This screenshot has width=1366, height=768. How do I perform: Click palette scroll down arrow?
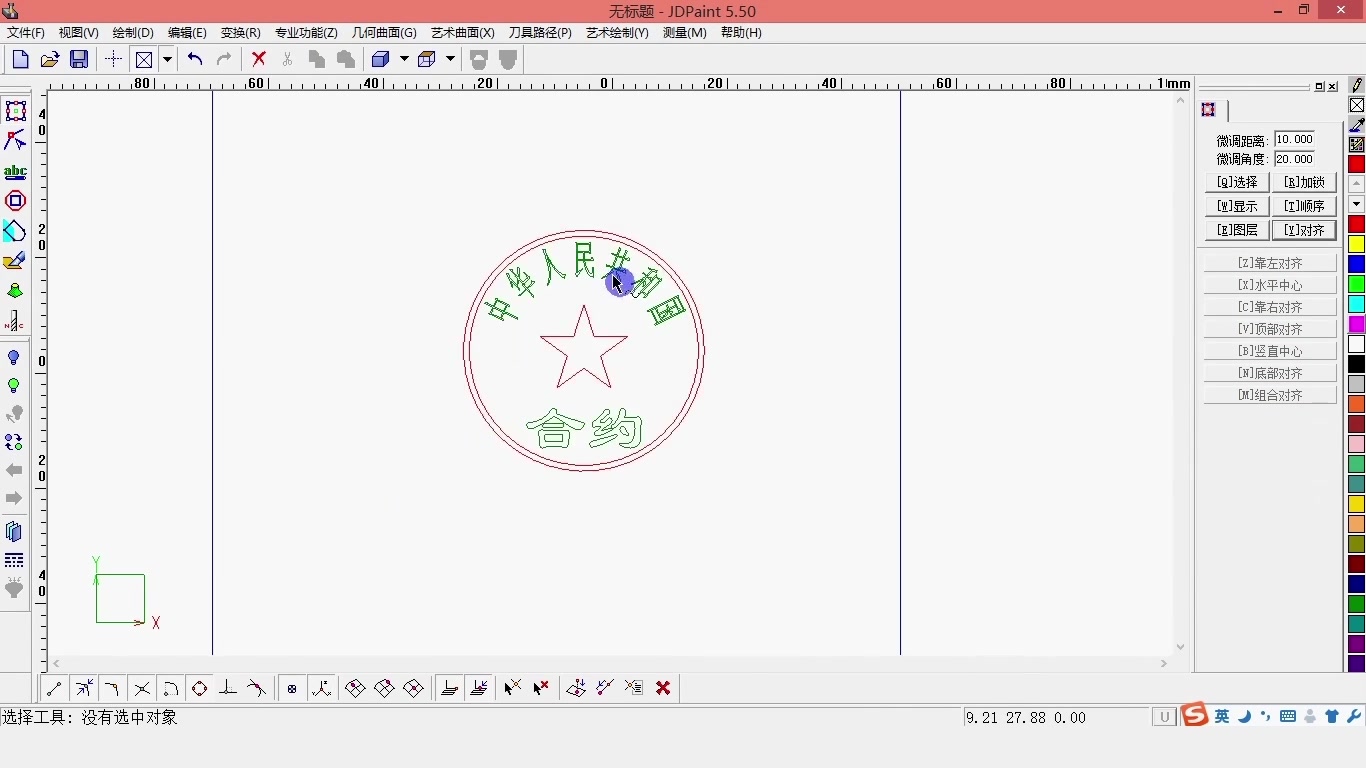coord(1357,204)
